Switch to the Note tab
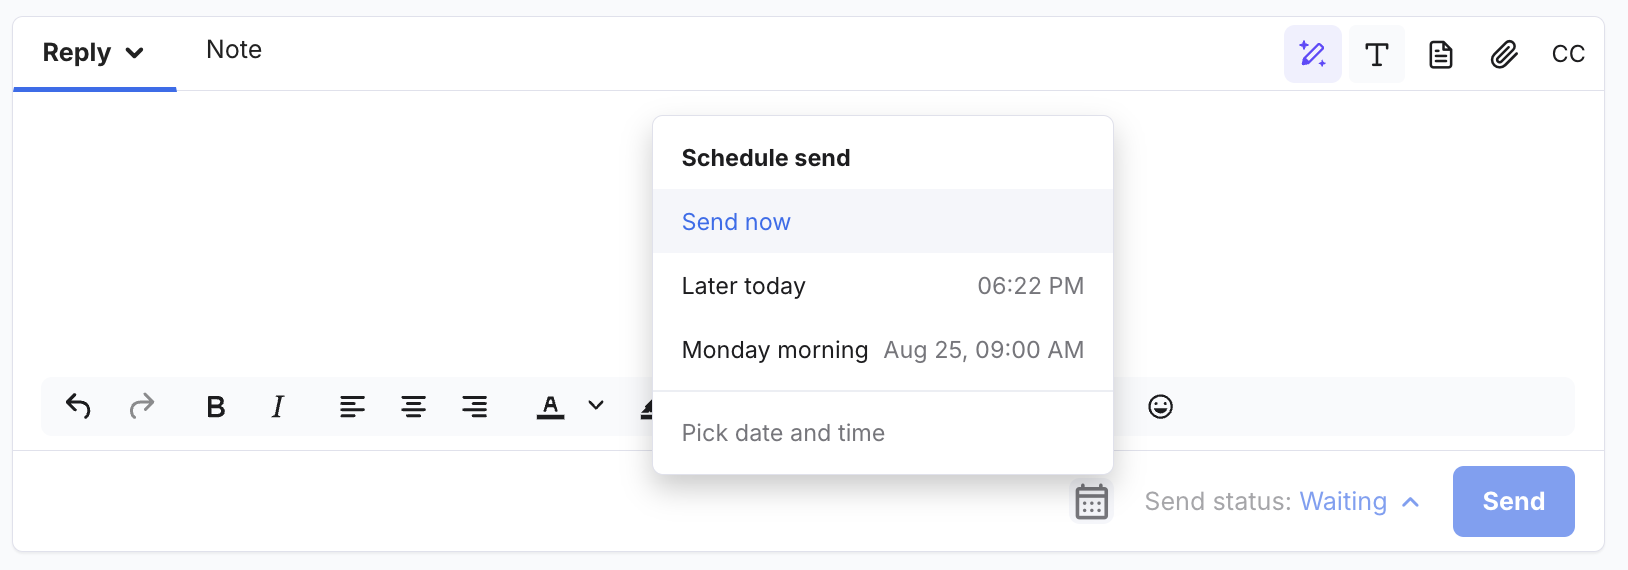Viewport: 1628px width, 570px height. coord(234,50)
